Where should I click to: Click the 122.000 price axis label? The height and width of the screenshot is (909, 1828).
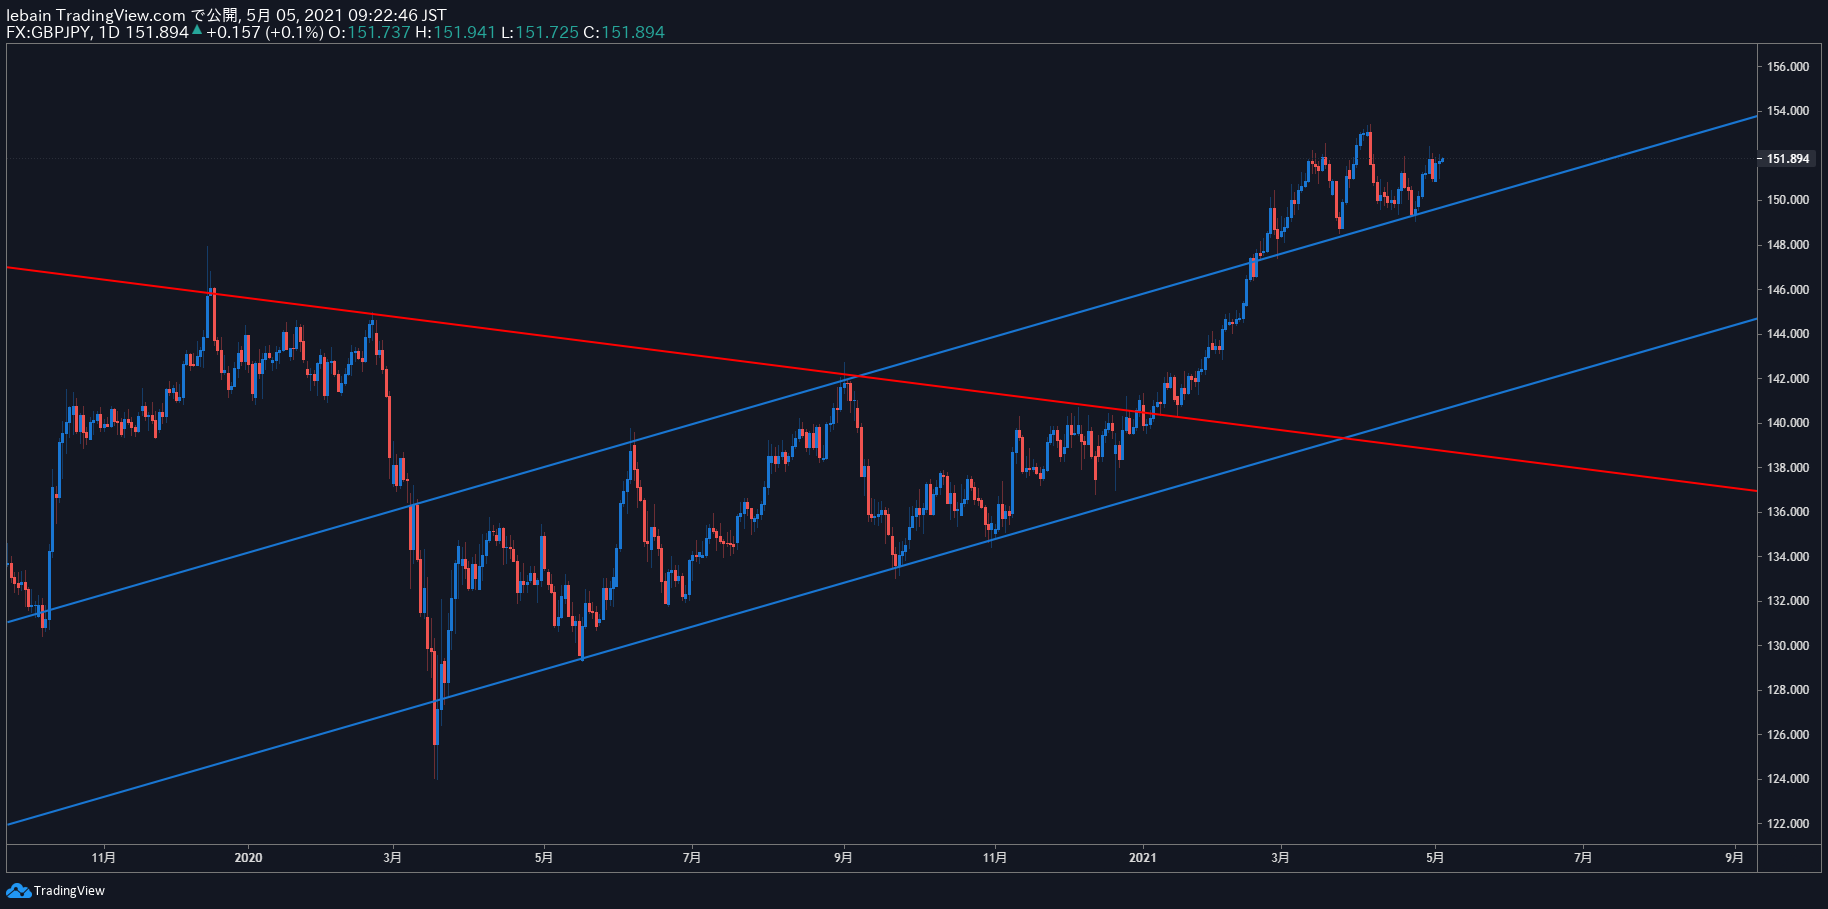[x=1788, y=824]
